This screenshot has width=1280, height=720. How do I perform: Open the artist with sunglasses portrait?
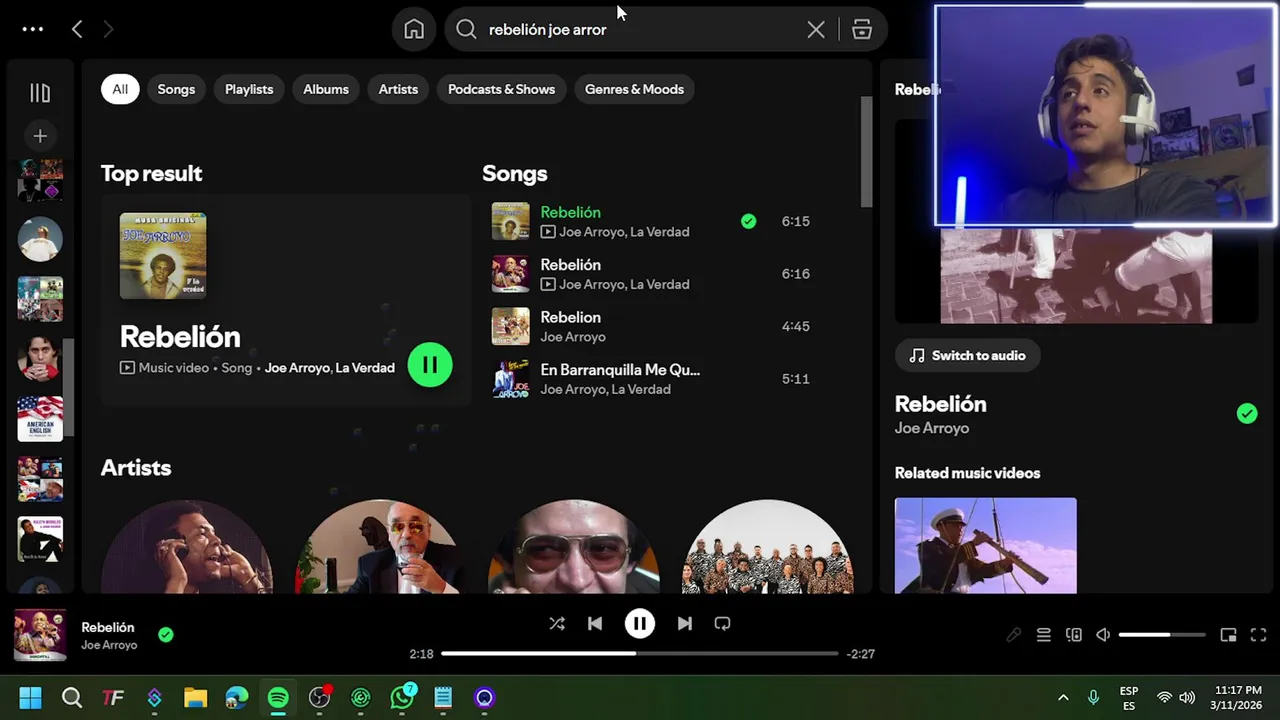point(574,546)
